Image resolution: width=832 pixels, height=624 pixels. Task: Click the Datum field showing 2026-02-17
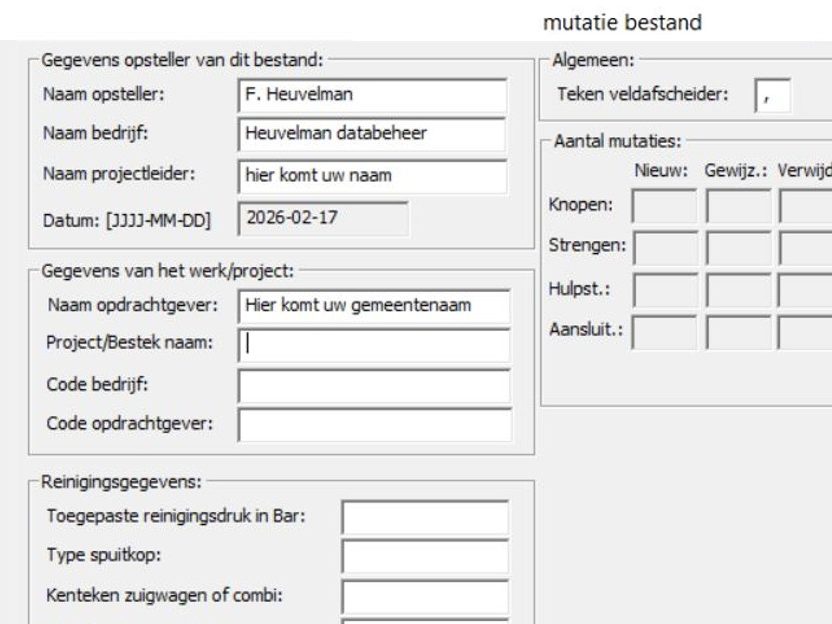click(322, 217)
